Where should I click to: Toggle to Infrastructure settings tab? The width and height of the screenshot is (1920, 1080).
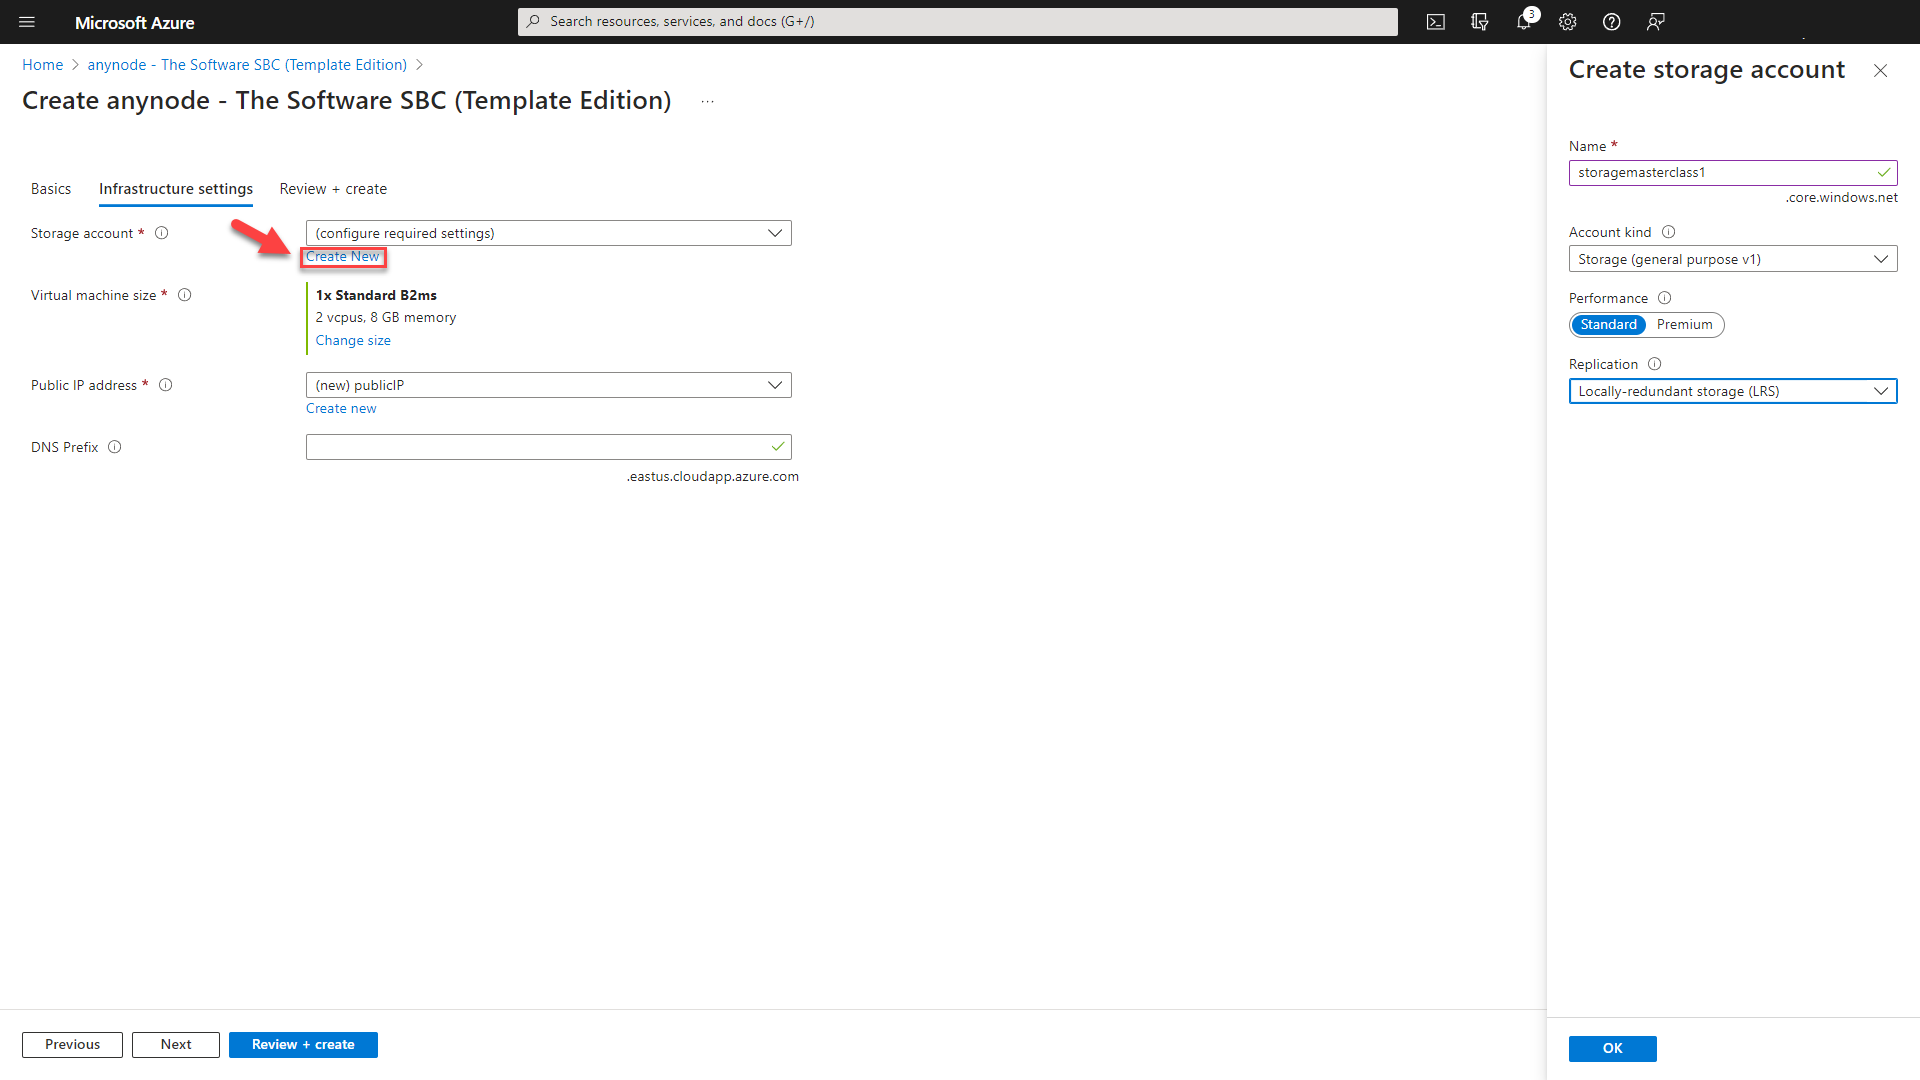pyautogui.click(x=175, y=189)
